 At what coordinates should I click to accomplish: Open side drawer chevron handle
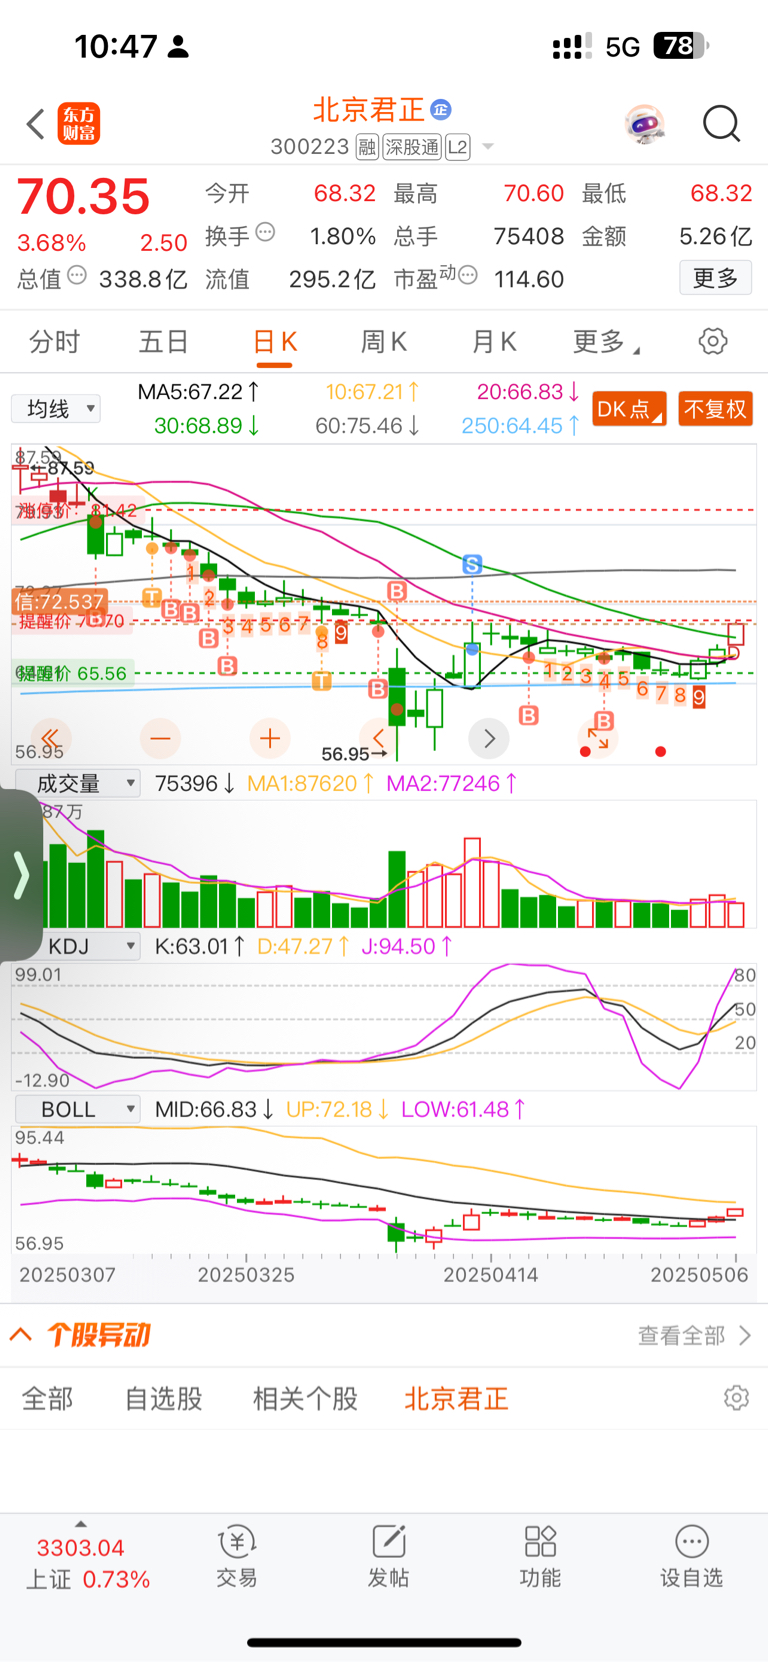tap(20, 875)
